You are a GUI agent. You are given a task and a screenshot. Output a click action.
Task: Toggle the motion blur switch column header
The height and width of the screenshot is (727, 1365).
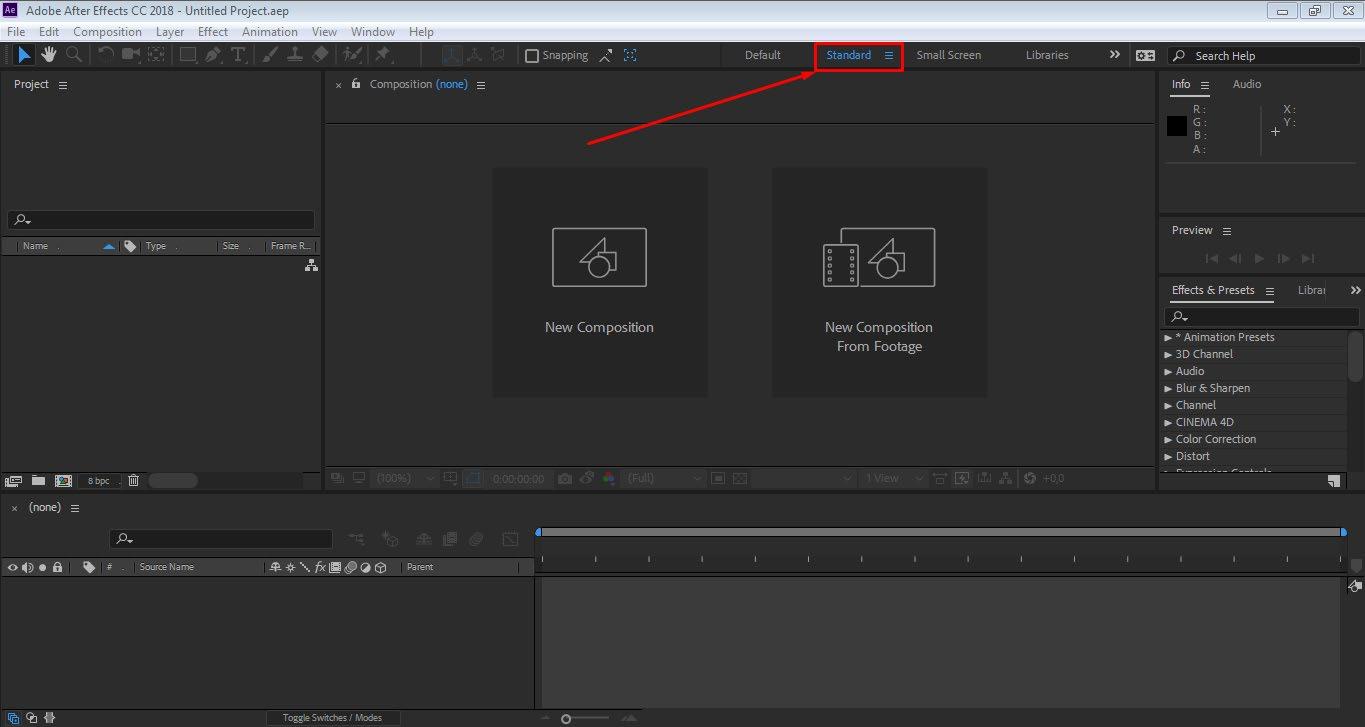click(x=350, y=567)
